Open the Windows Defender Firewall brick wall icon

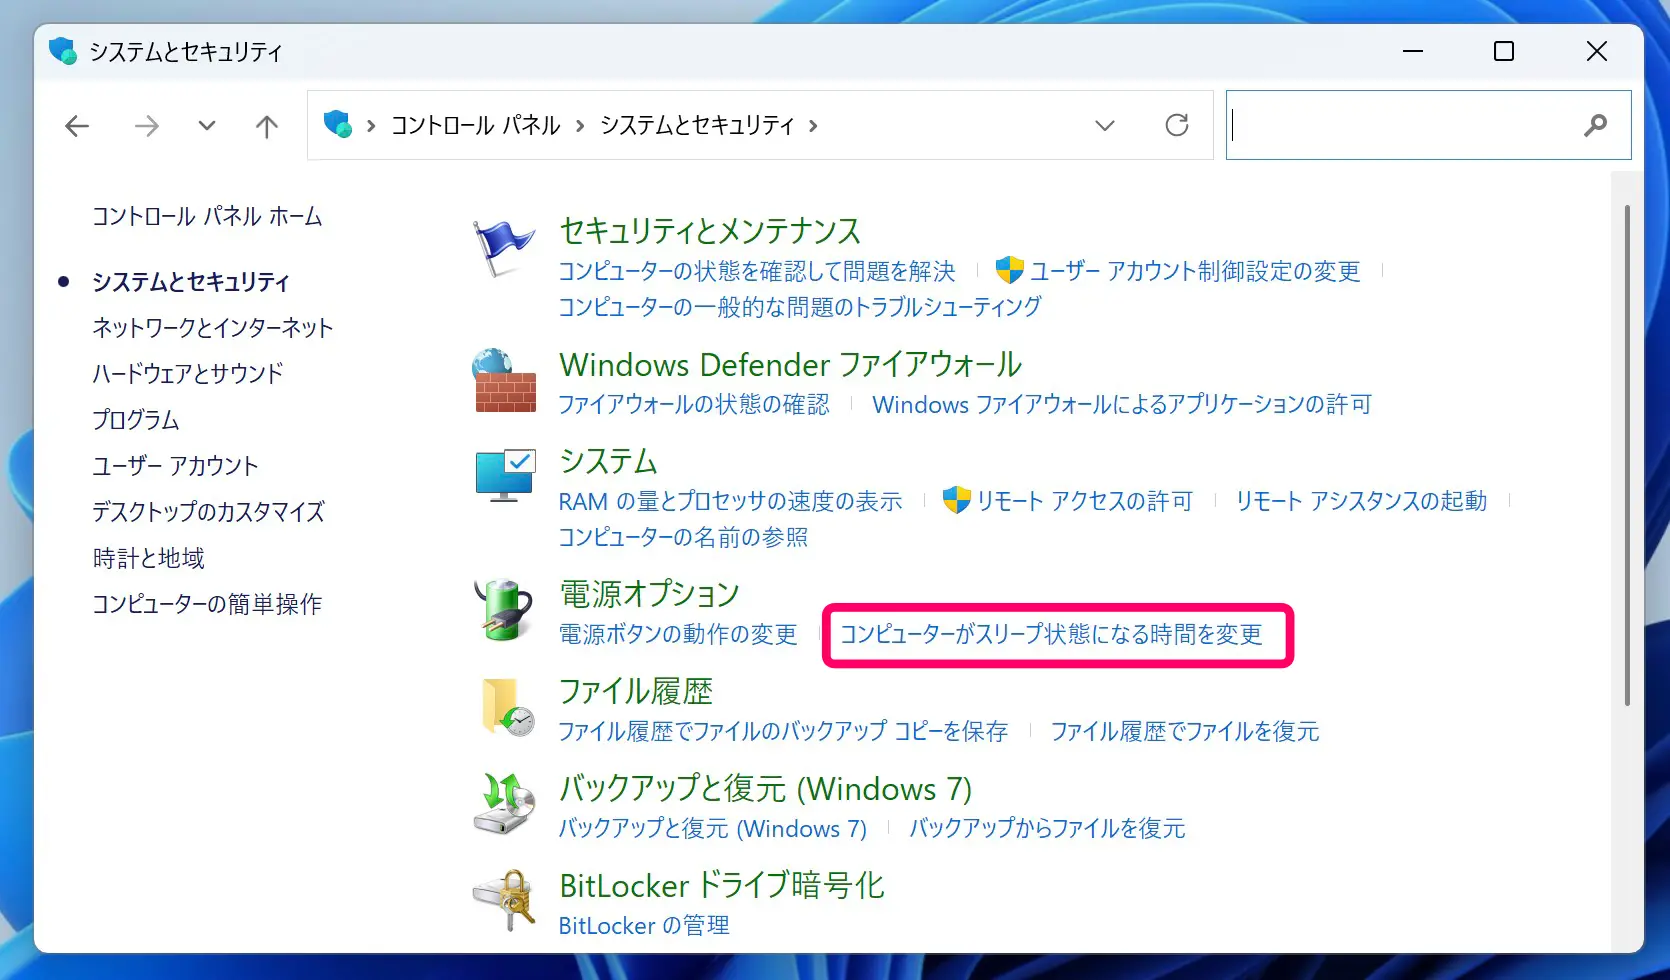tap(504, 382)
